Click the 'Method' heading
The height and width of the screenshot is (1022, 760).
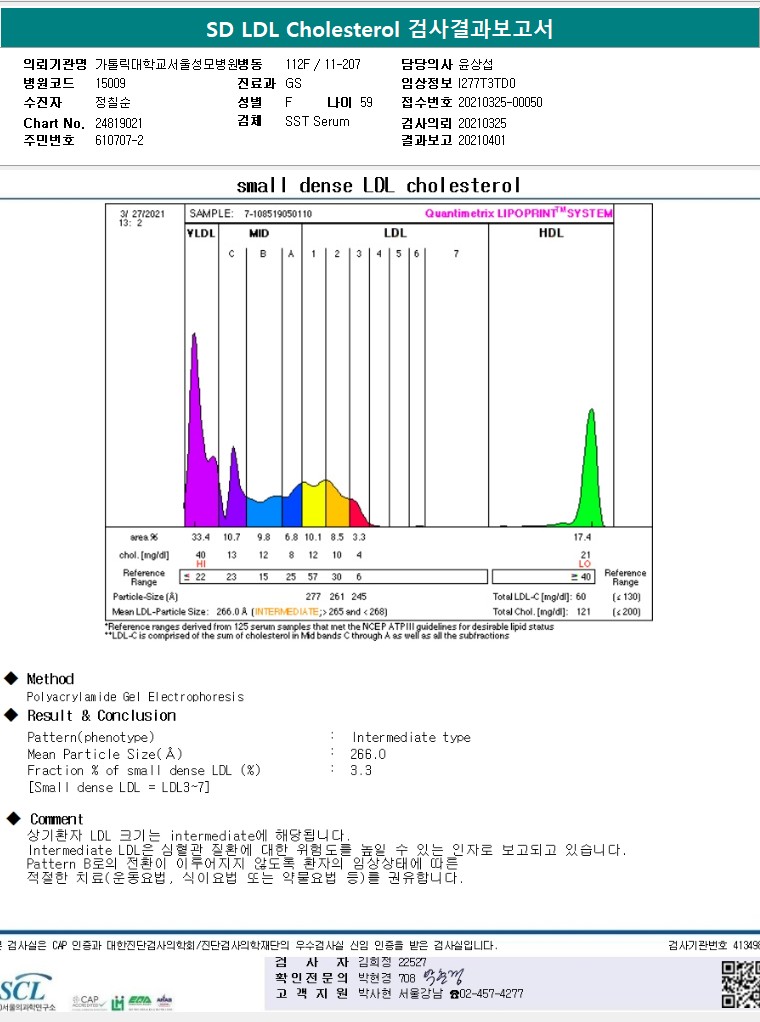click(x=50, y=679)
